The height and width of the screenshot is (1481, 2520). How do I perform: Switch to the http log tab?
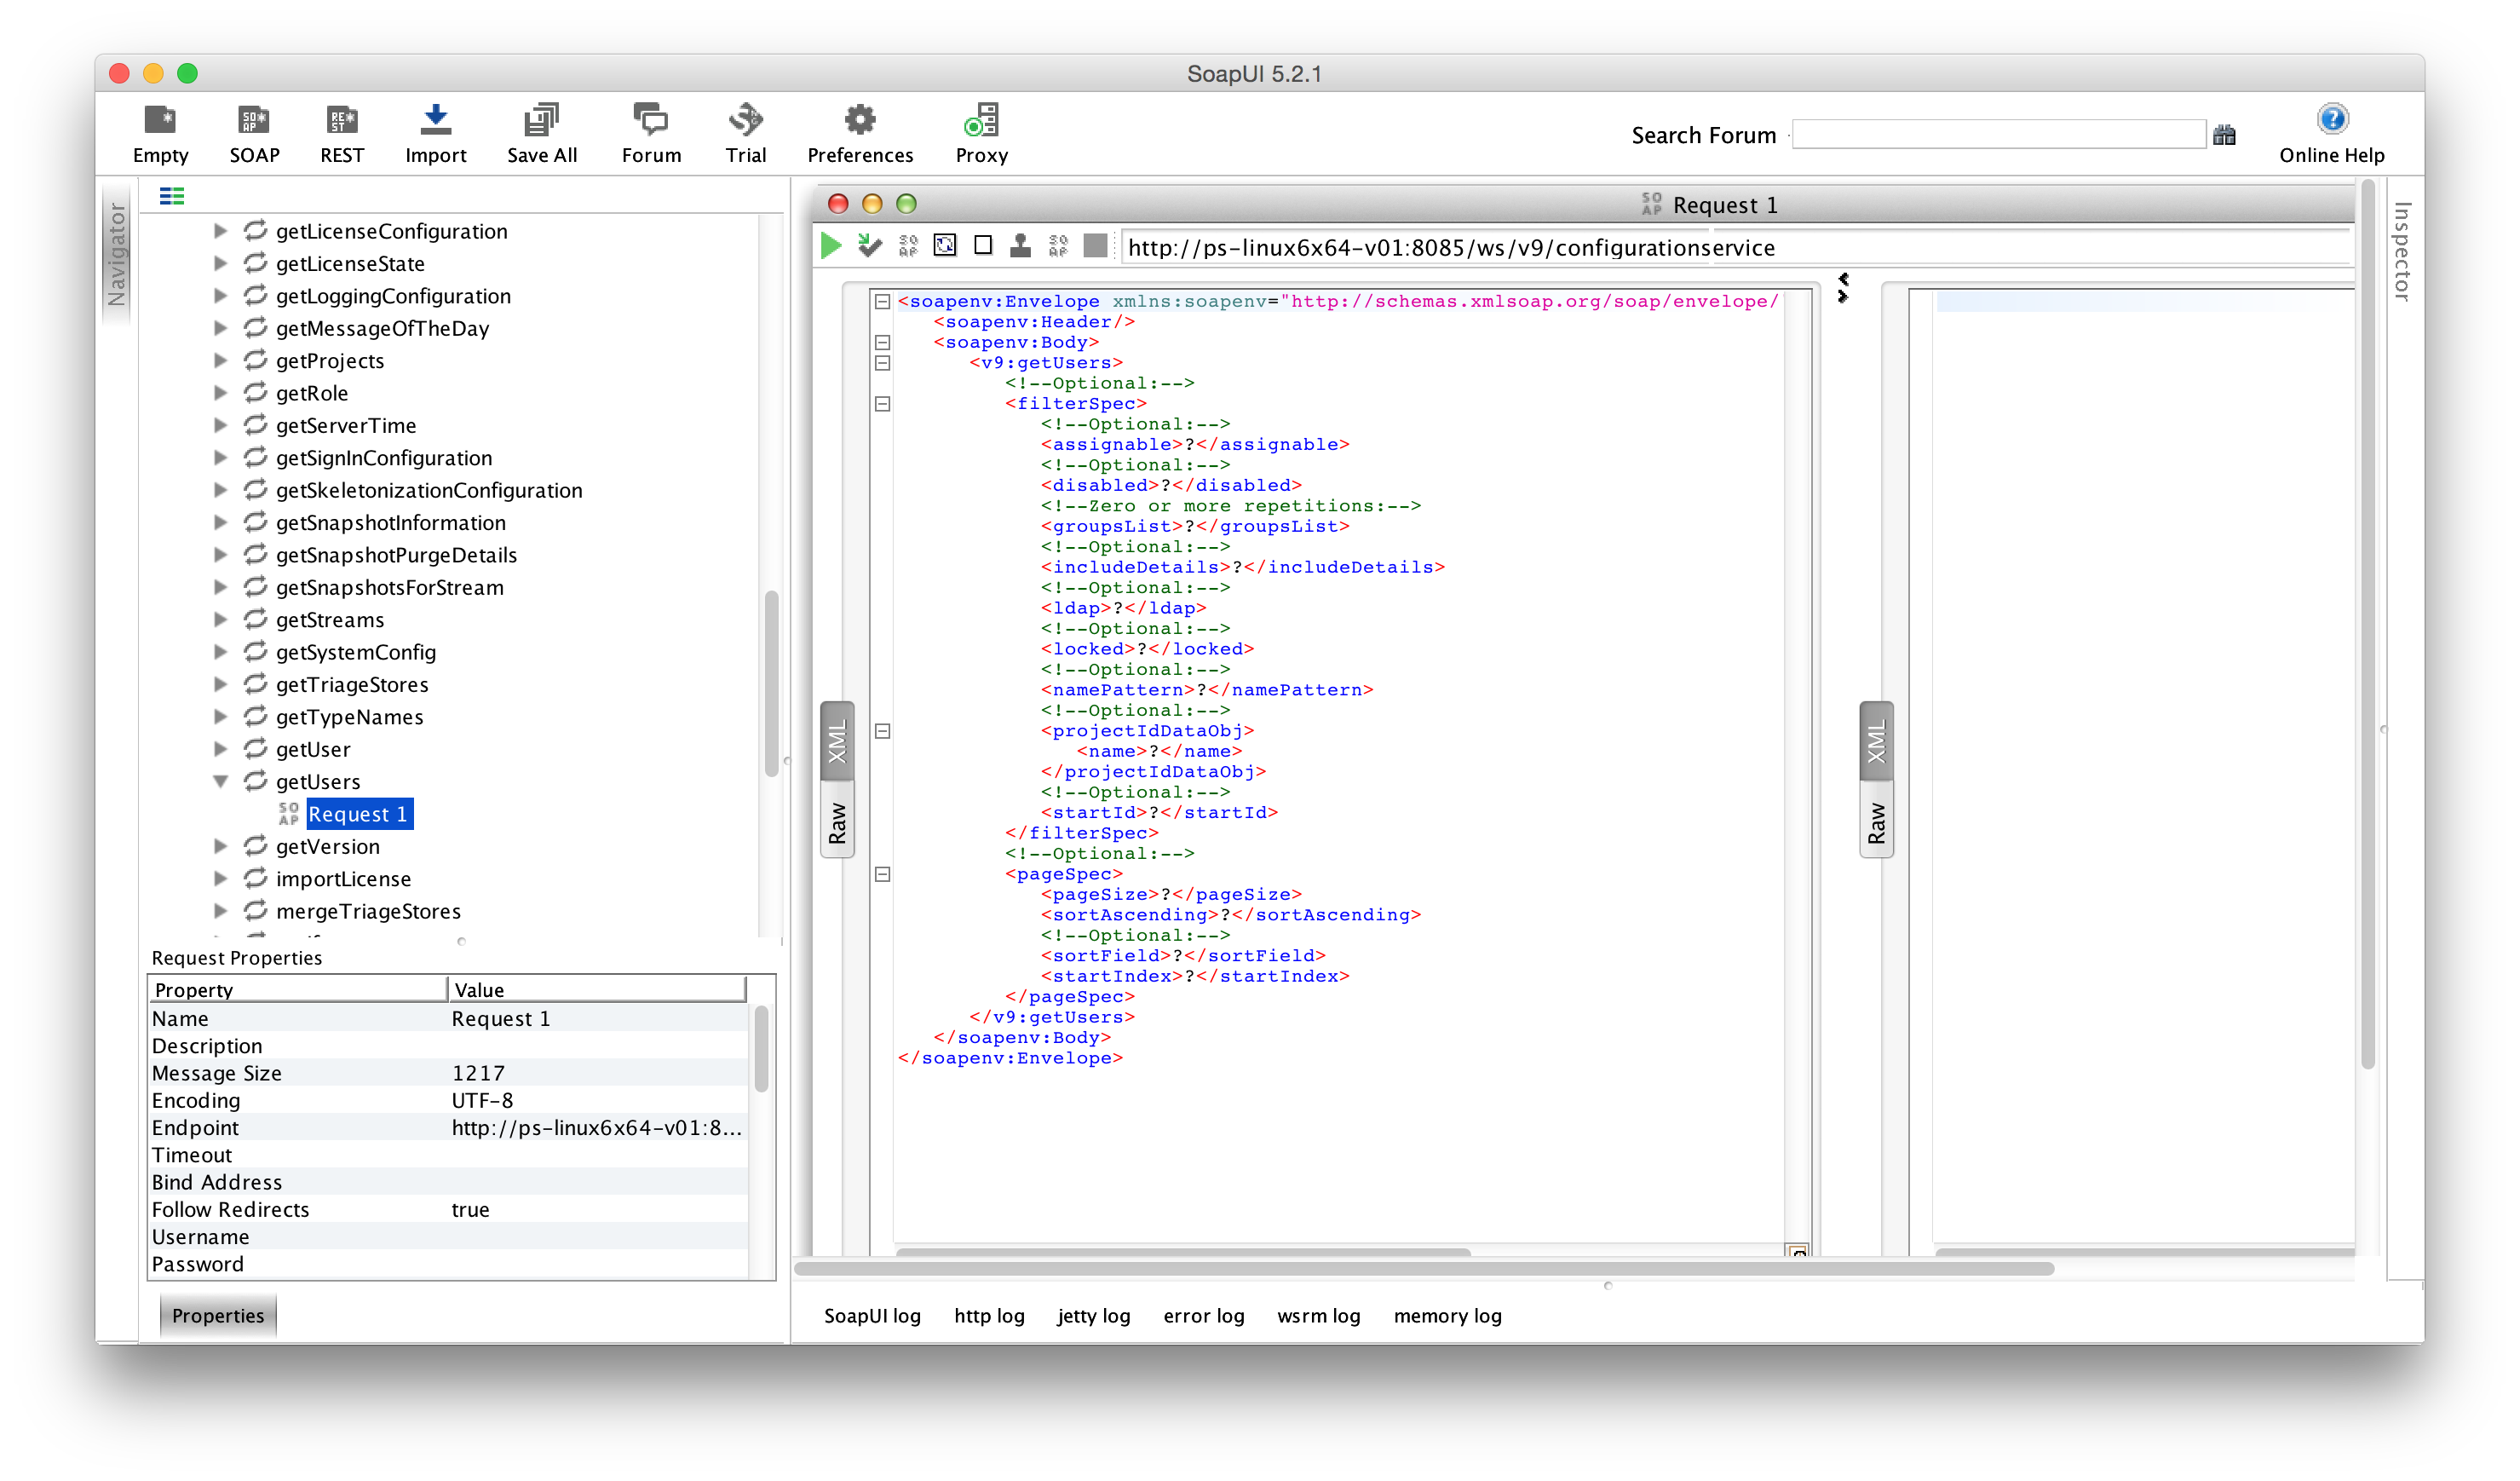[989, 1316]
